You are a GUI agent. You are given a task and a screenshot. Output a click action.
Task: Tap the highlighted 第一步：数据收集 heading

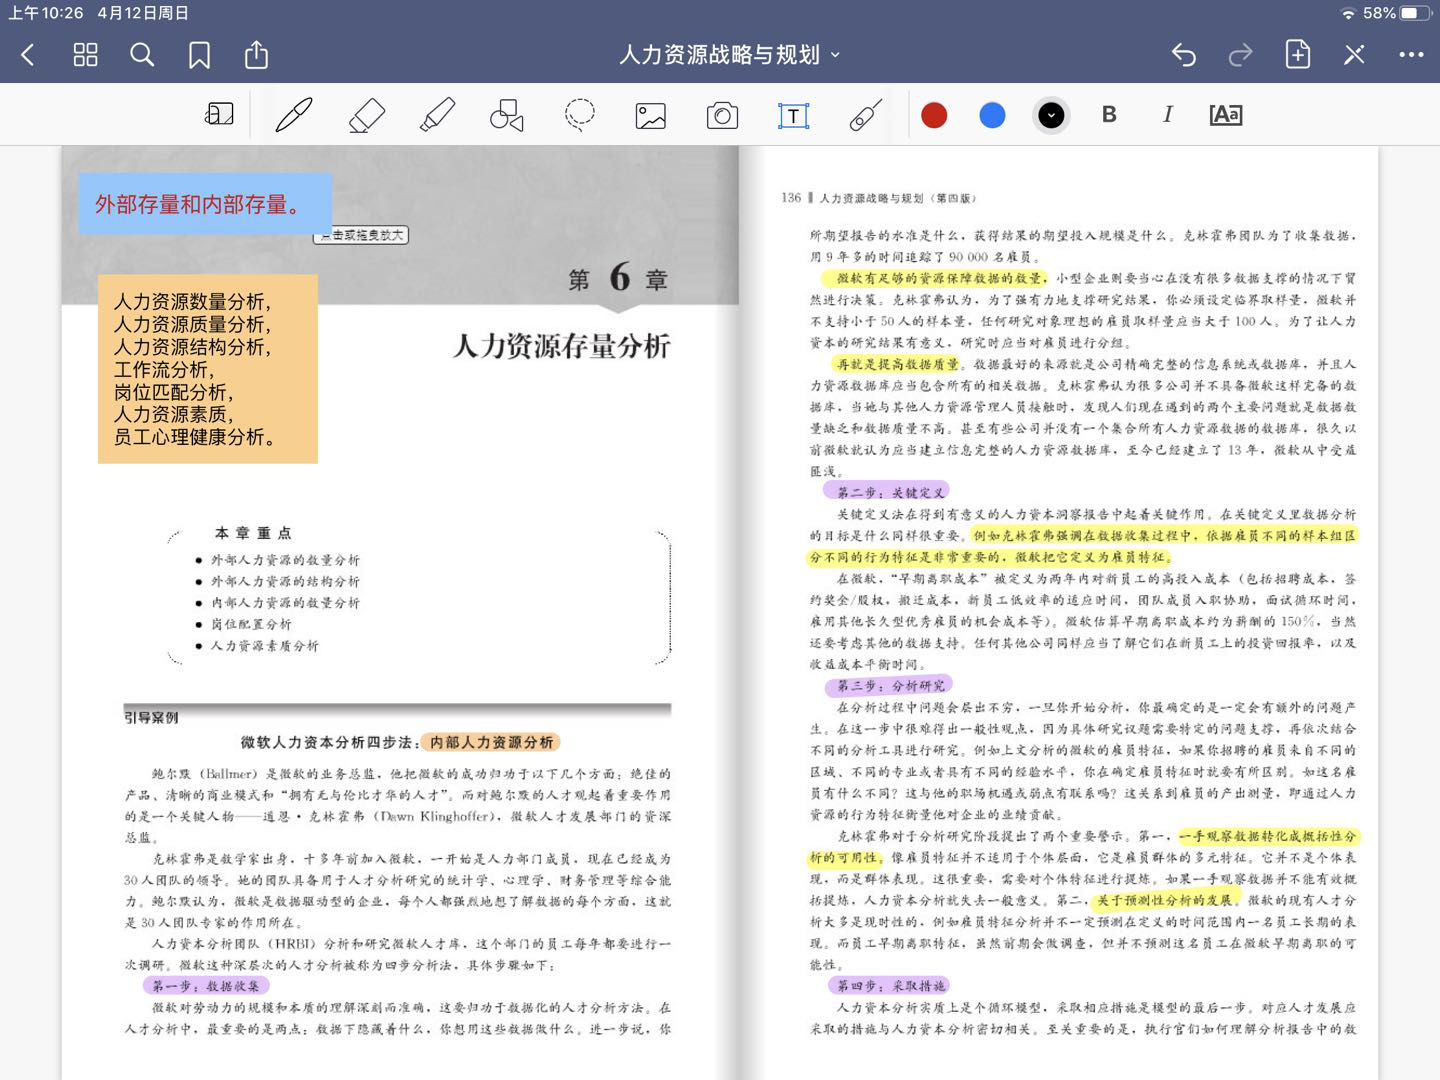click(205, 986)
